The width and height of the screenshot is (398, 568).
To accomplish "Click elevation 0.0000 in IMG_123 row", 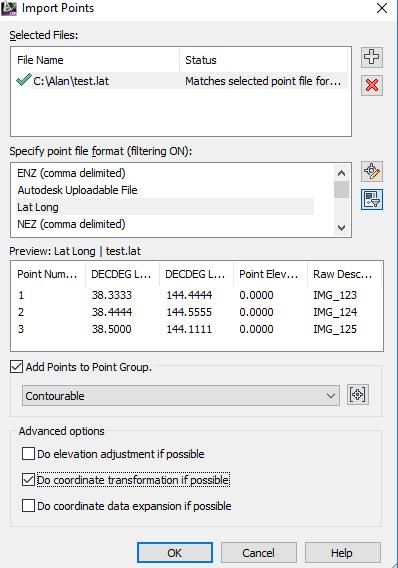I will [x=256, y=295].
